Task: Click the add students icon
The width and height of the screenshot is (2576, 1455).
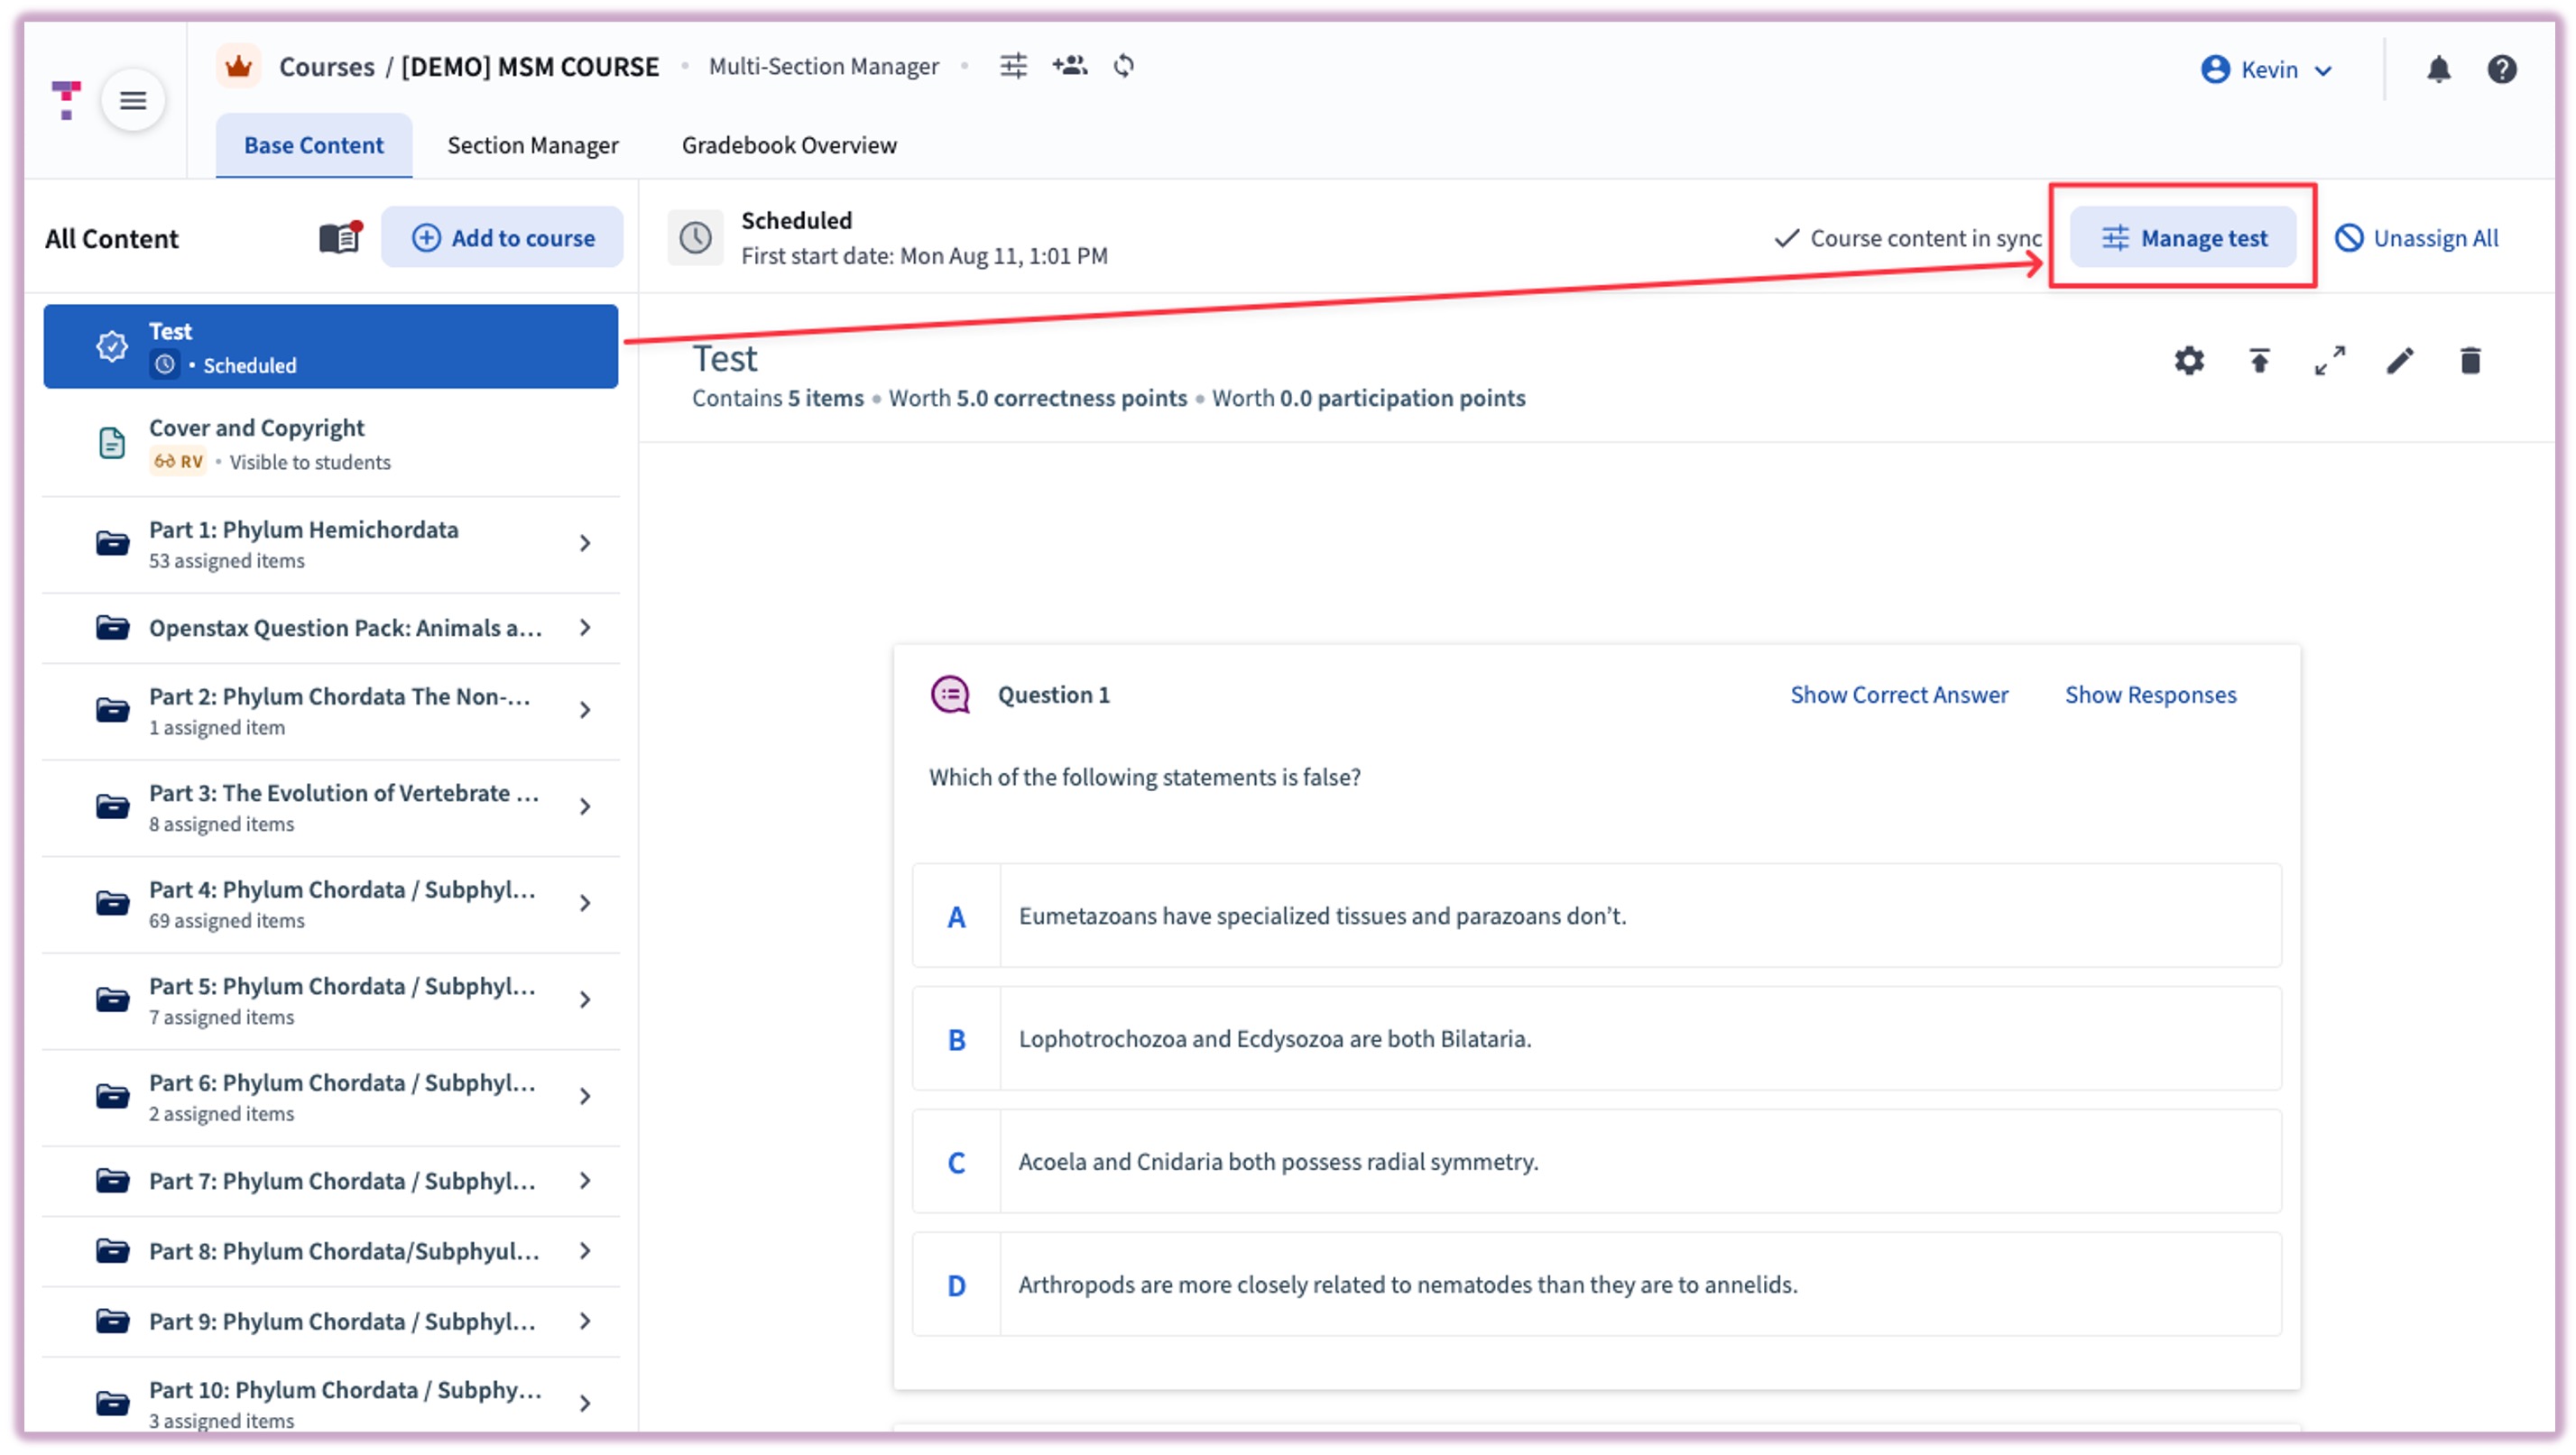Action: coord(1069,66)
